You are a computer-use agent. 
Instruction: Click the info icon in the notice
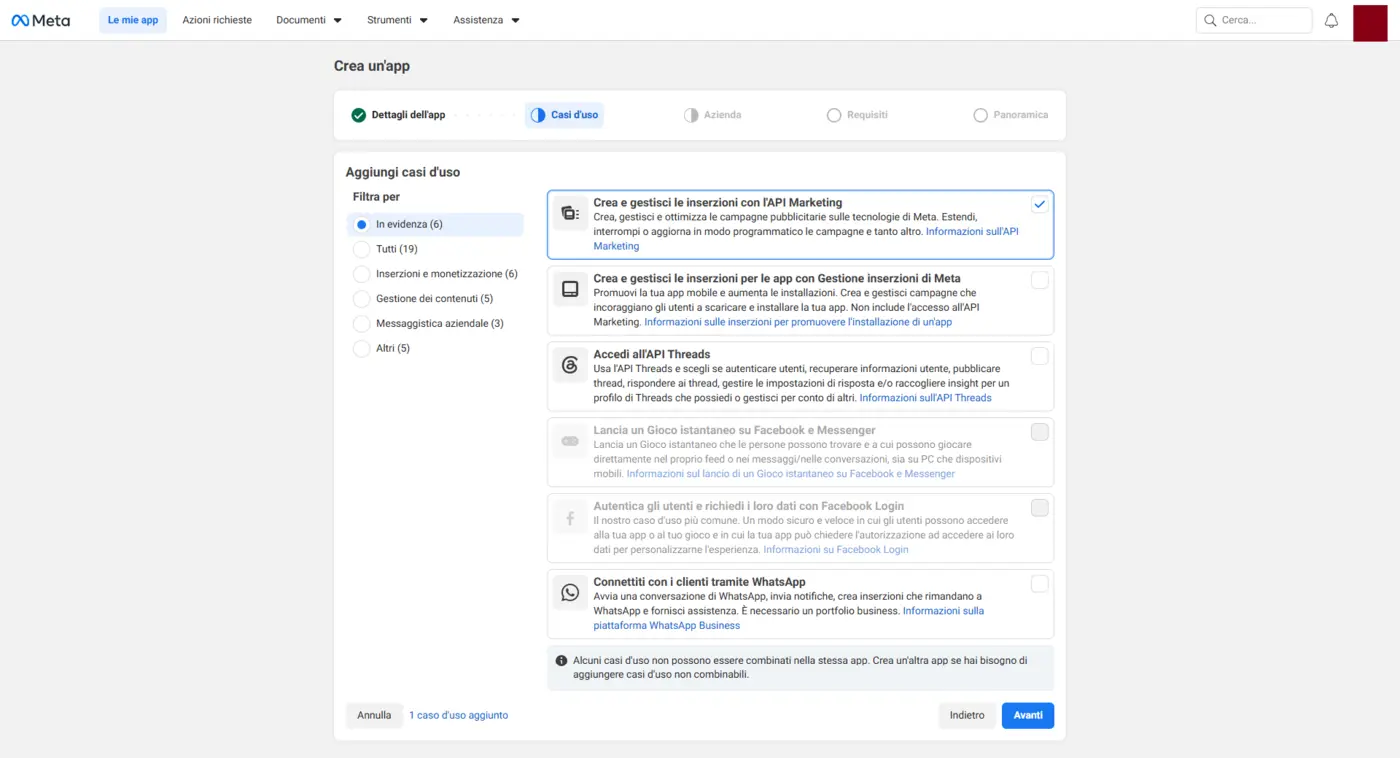(x=561, y=661)
